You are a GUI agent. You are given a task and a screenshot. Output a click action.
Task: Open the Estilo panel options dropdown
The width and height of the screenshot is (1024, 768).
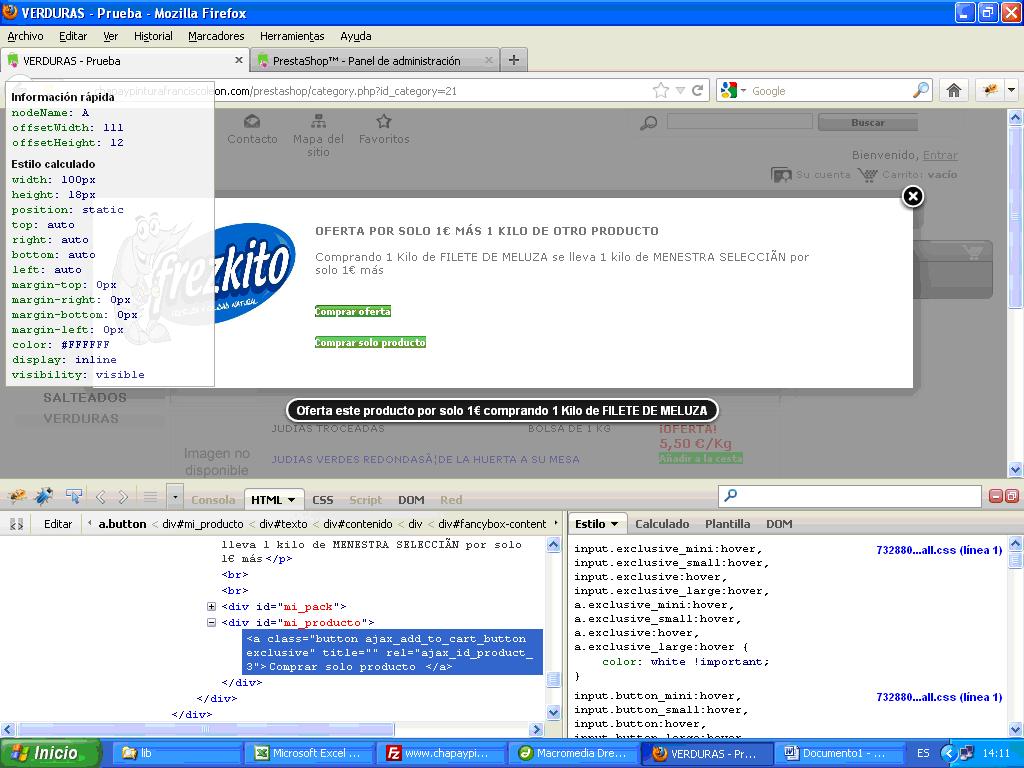615,524
